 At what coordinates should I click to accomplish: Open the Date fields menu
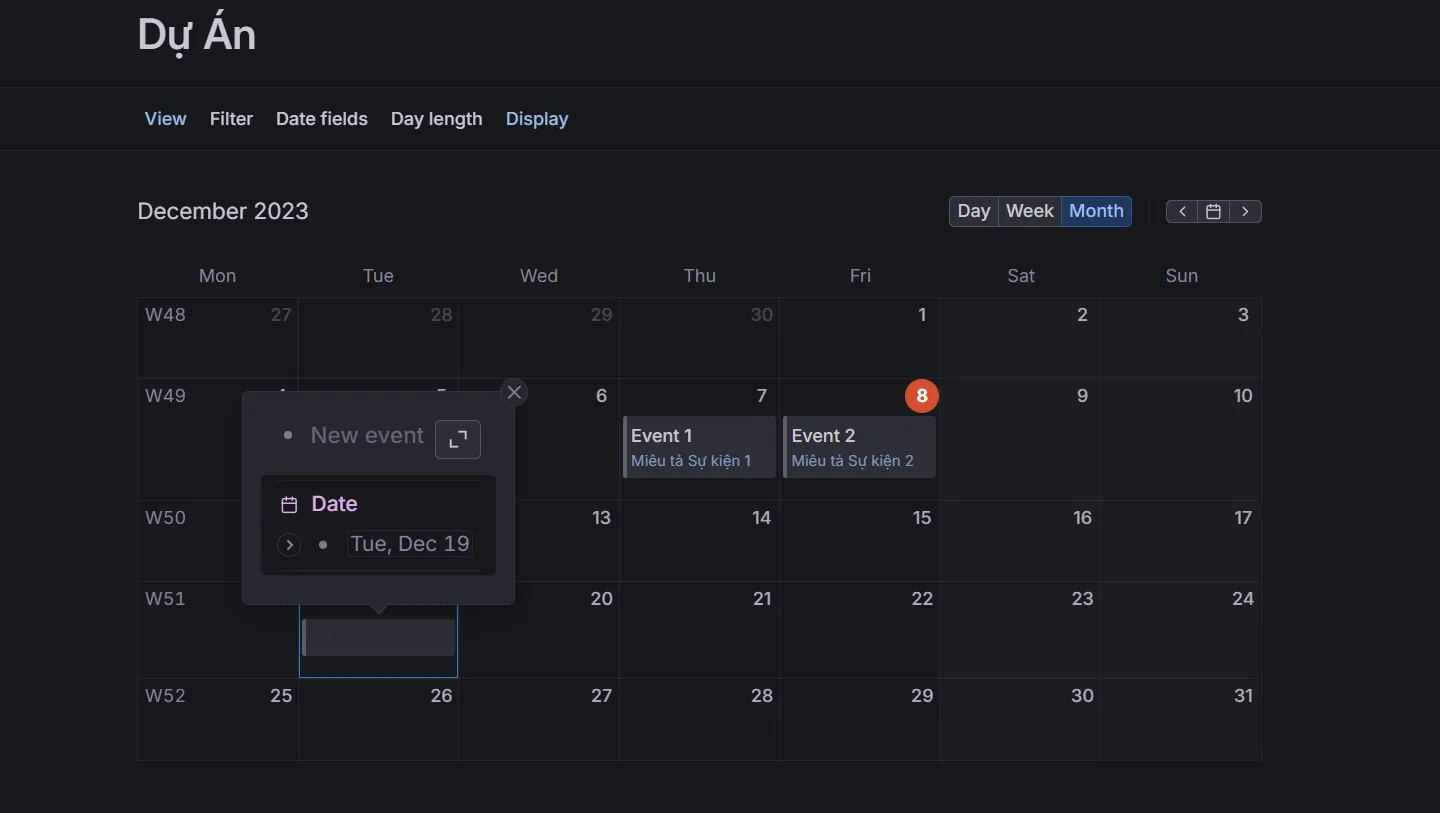pyautogui.click(x=322, y=119)
